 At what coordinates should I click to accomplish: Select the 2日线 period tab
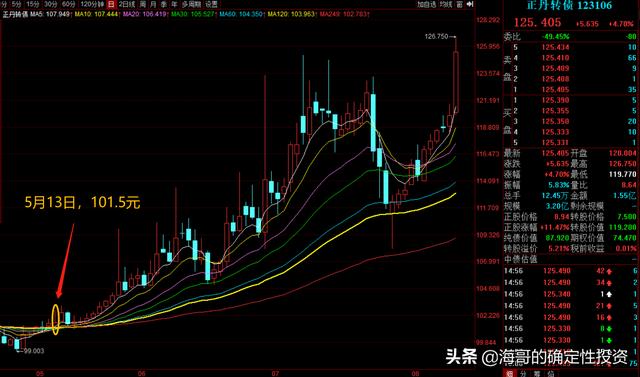pyautogui.click(x=127, y=4)
